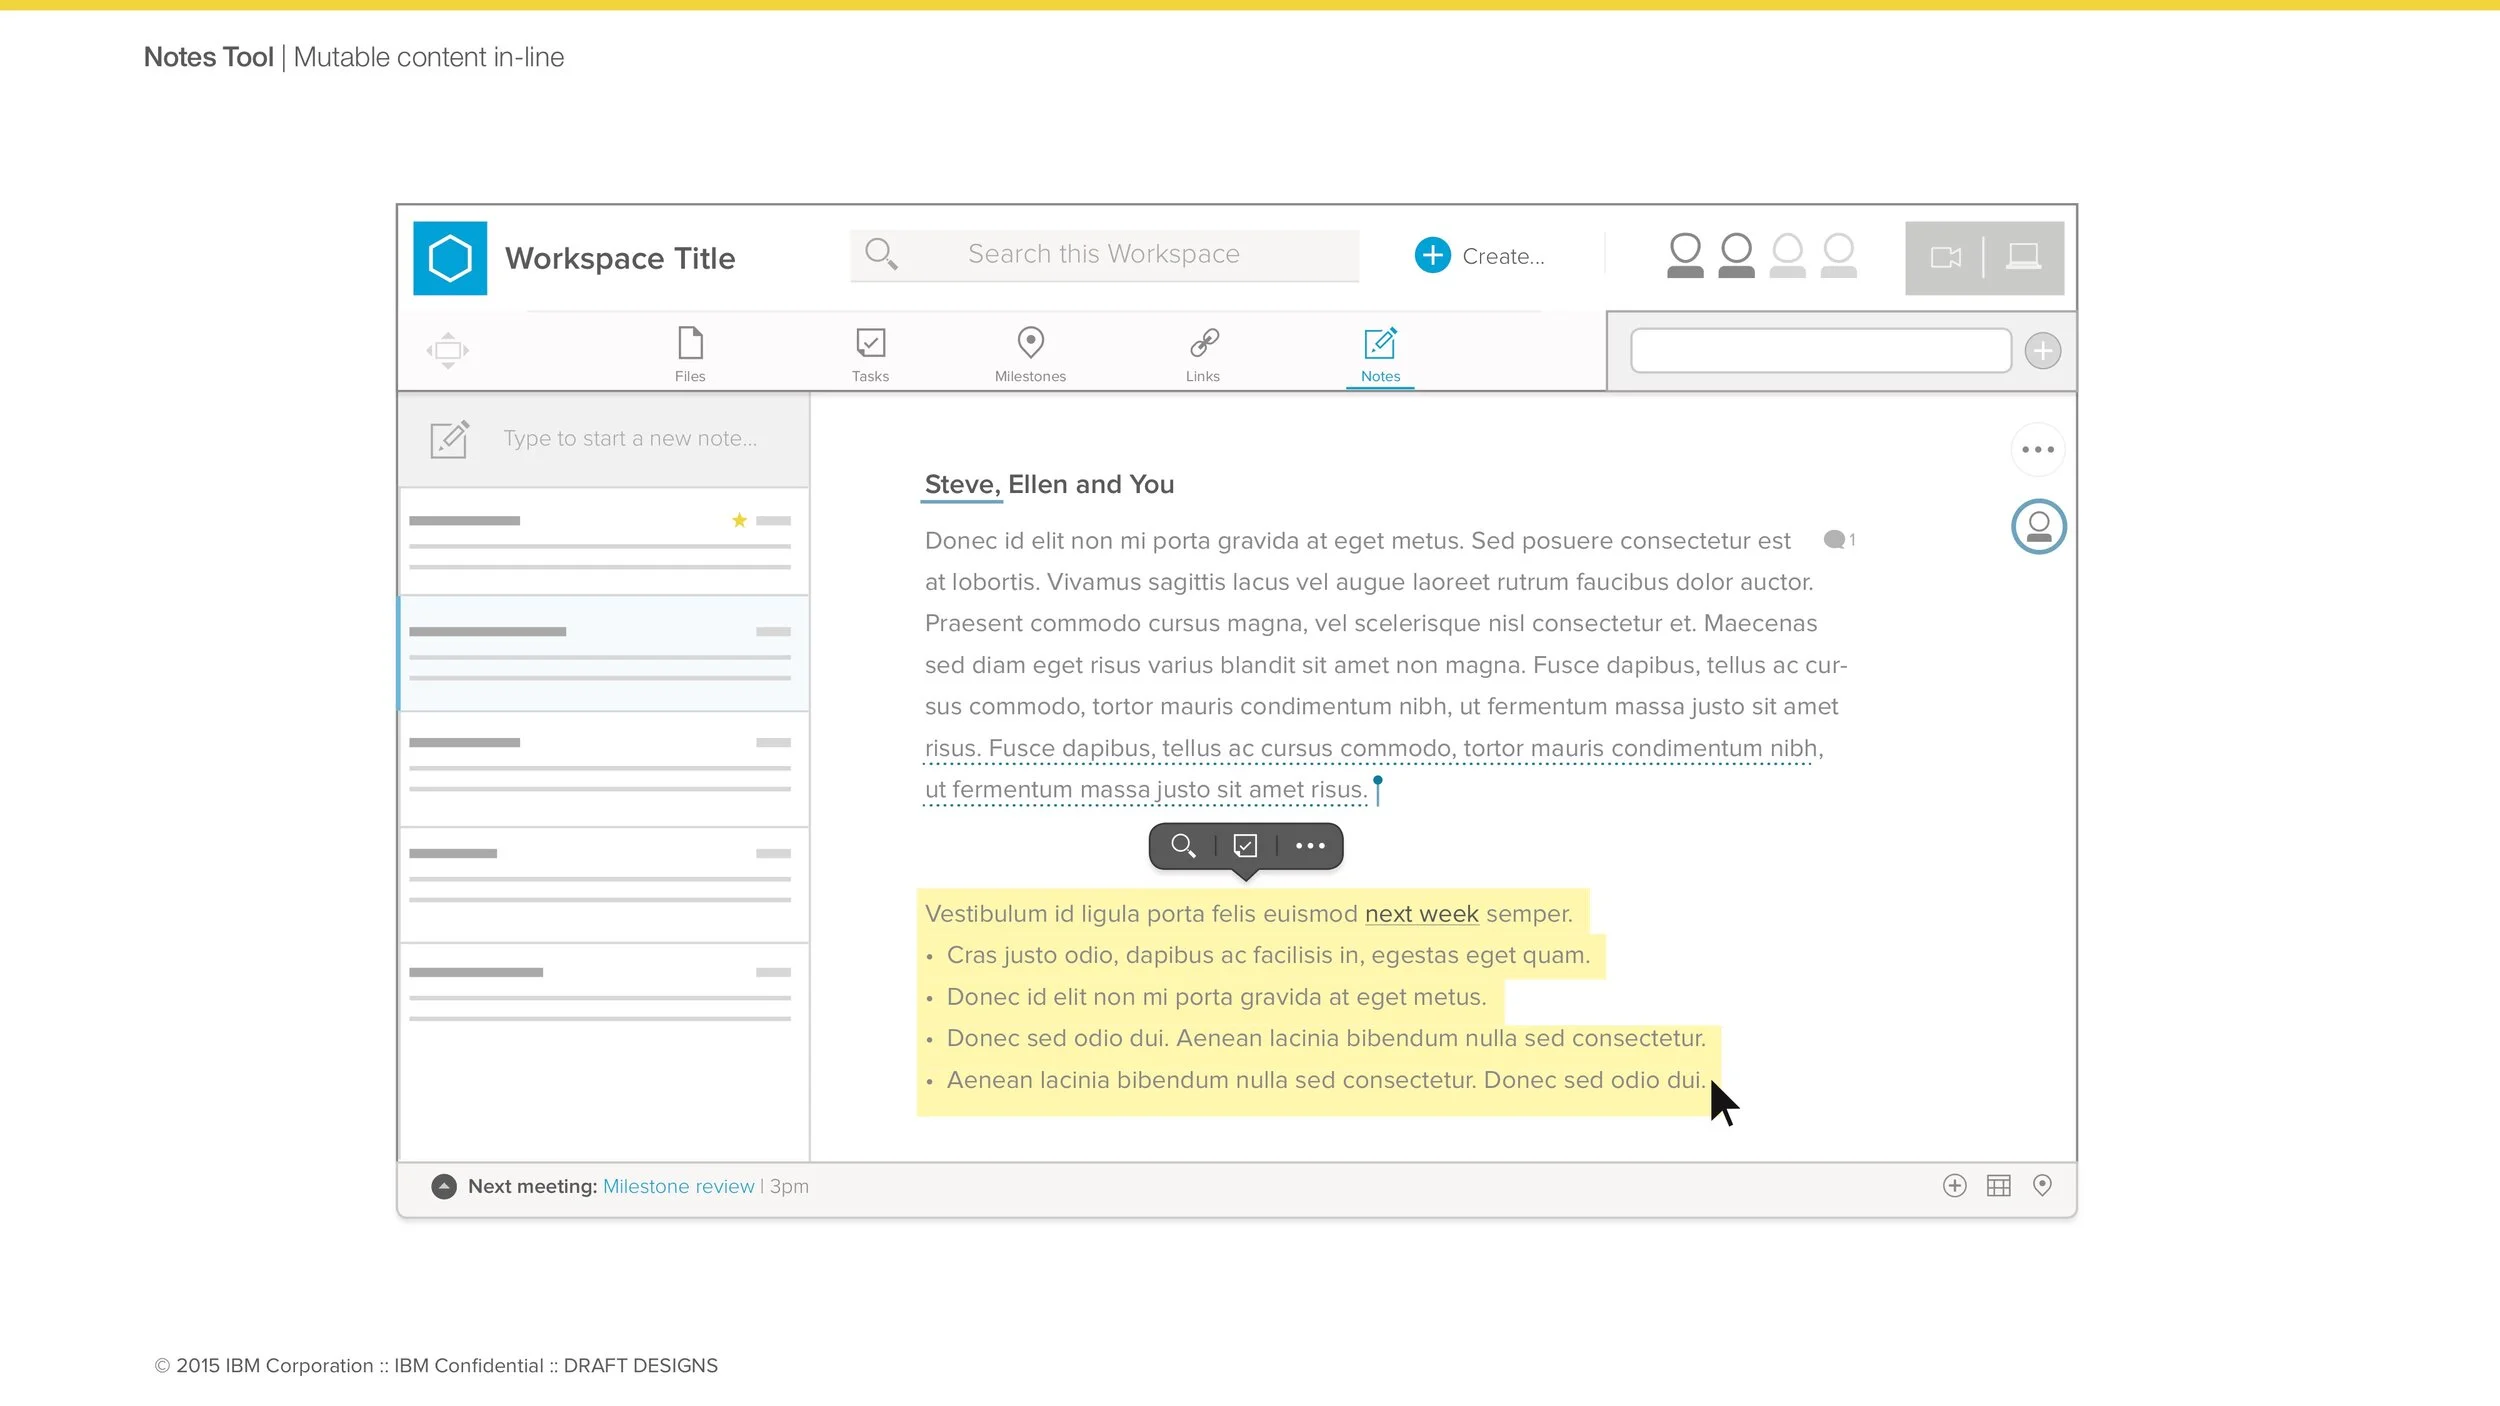
Task: Switch to the Tasks tab
Action: tap(870, 353)
